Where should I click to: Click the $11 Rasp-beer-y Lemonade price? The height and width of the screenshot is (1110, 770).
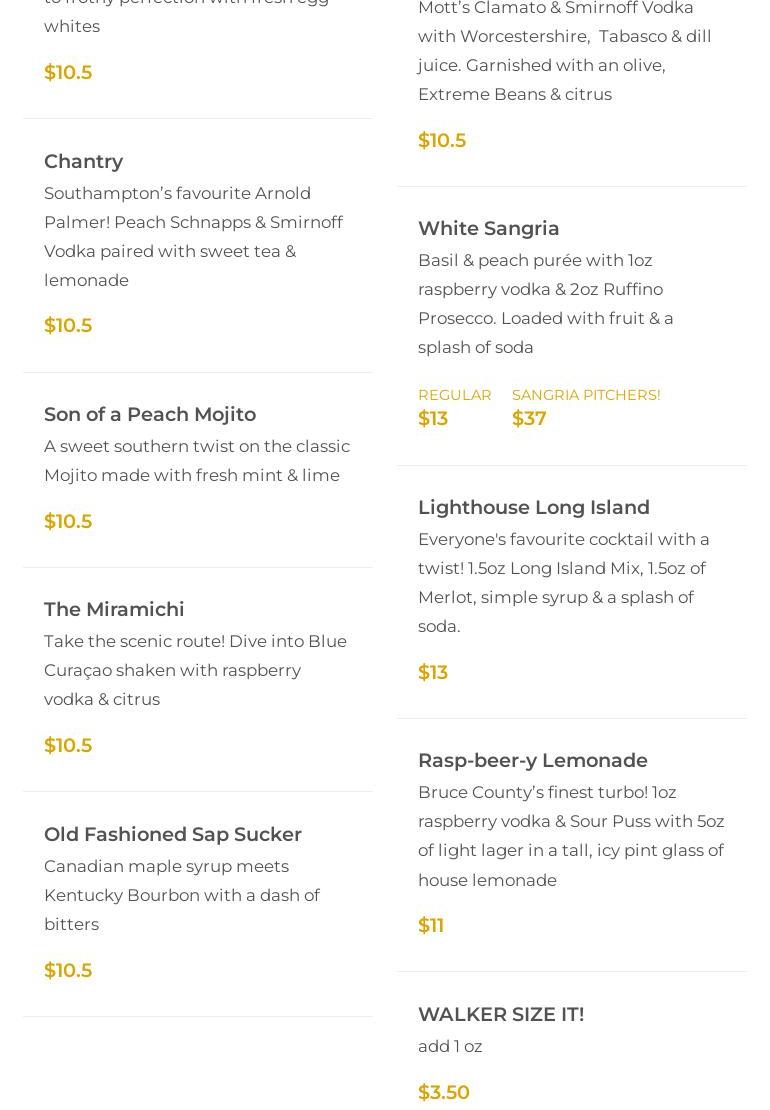[x=430, y=925]
